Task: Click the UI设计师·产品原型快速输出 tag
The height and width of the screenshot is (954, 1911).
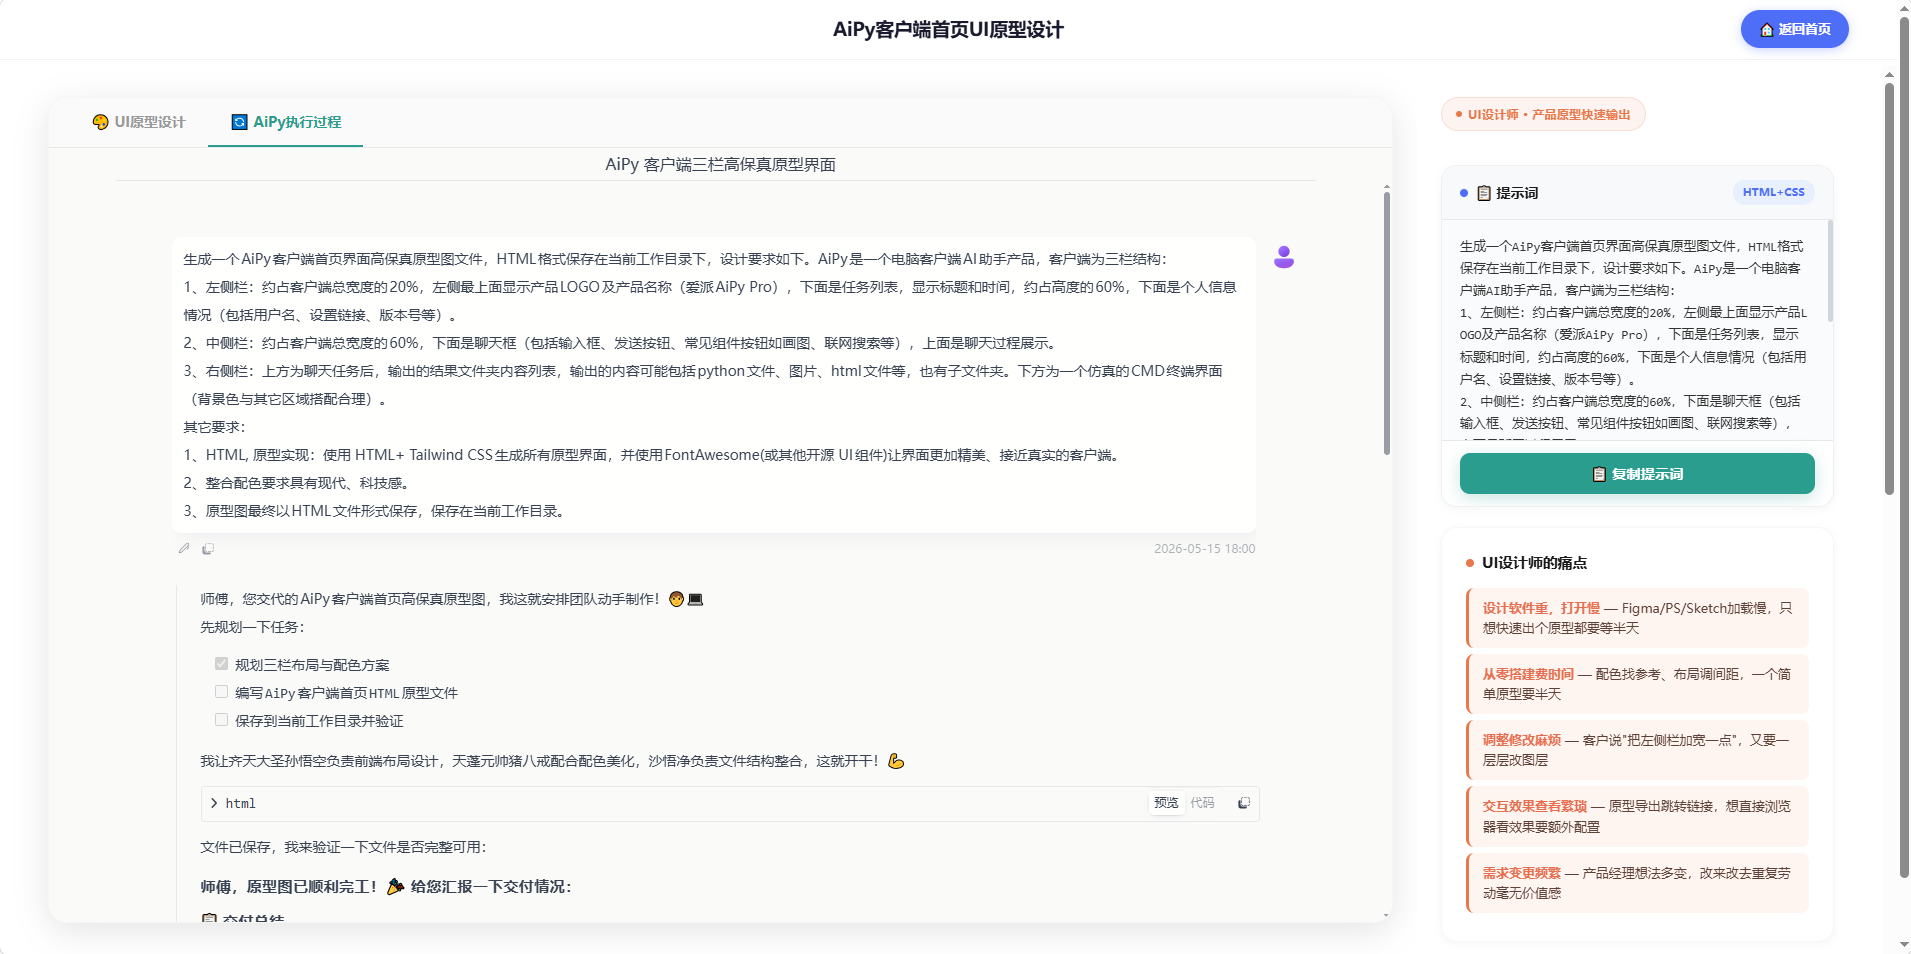Action: (1543, 115)
